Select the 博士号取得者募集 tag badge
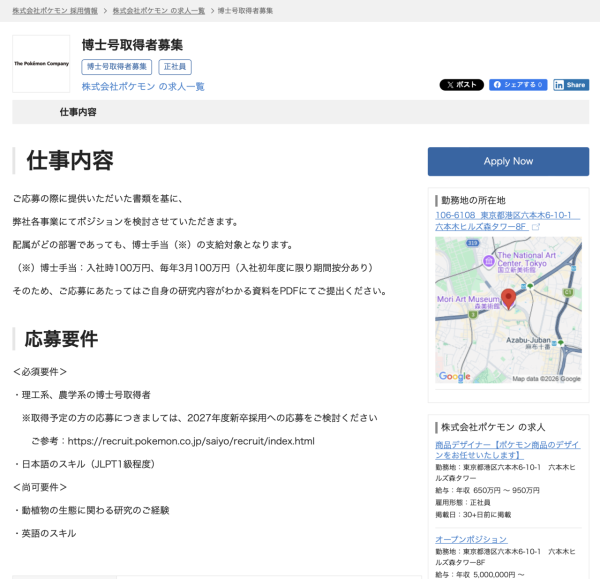This screenshot has width=600, height=579. click(117, 67)
